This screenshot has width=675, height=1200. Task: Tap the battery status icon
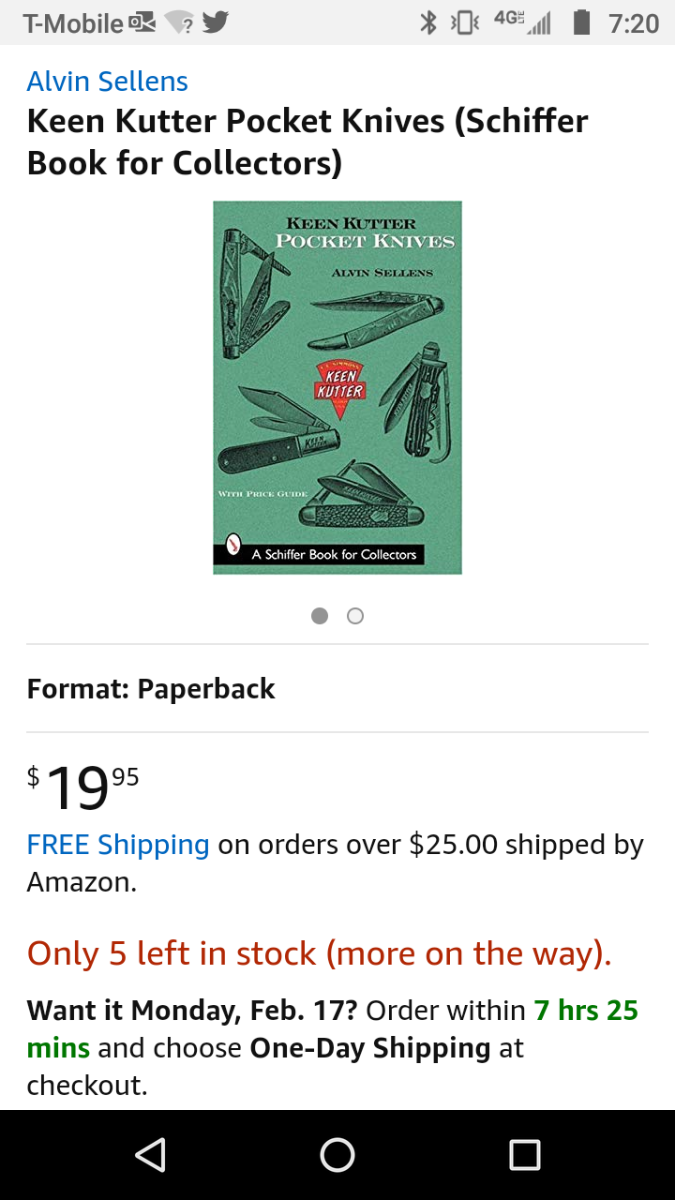click(582, 22)
